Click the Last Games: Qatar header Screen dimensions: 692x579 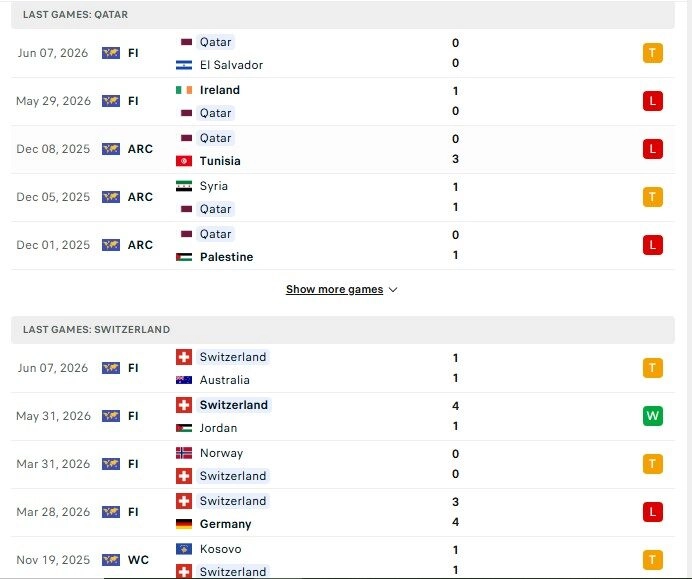tap(343, 15)
